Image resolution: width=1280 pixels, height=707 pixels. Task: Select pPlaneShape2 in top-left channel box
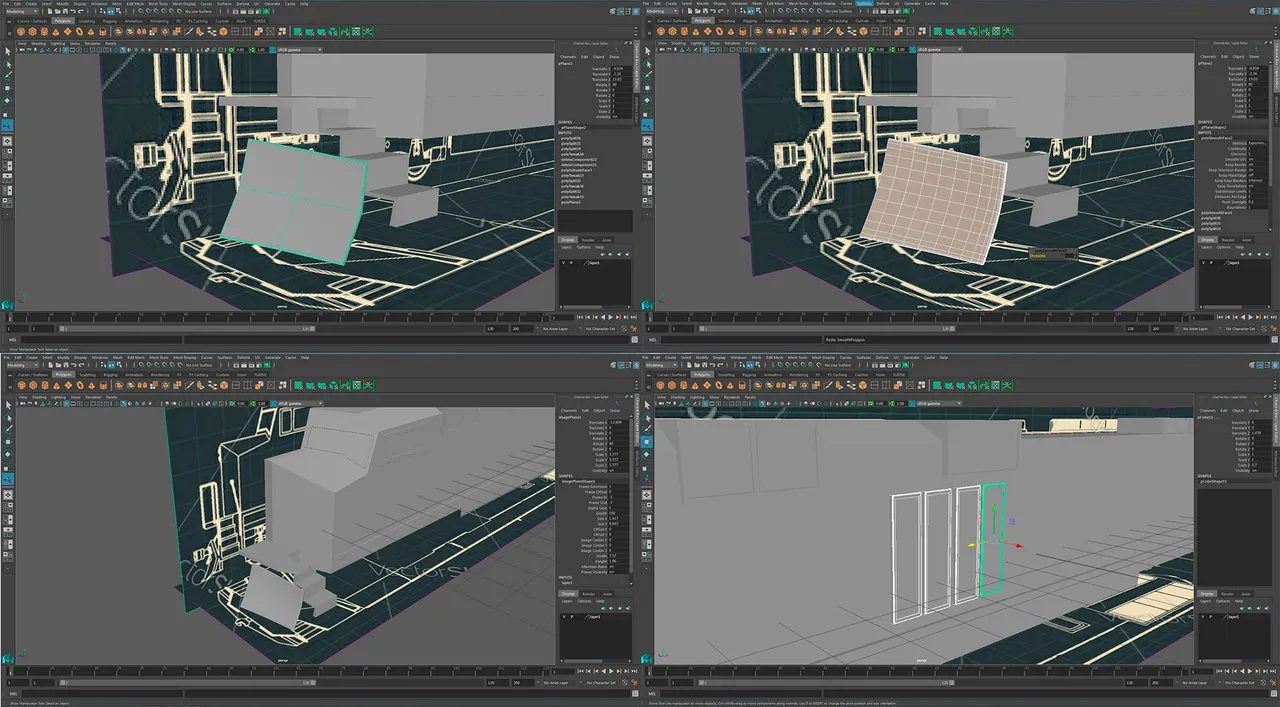(574, 128)
